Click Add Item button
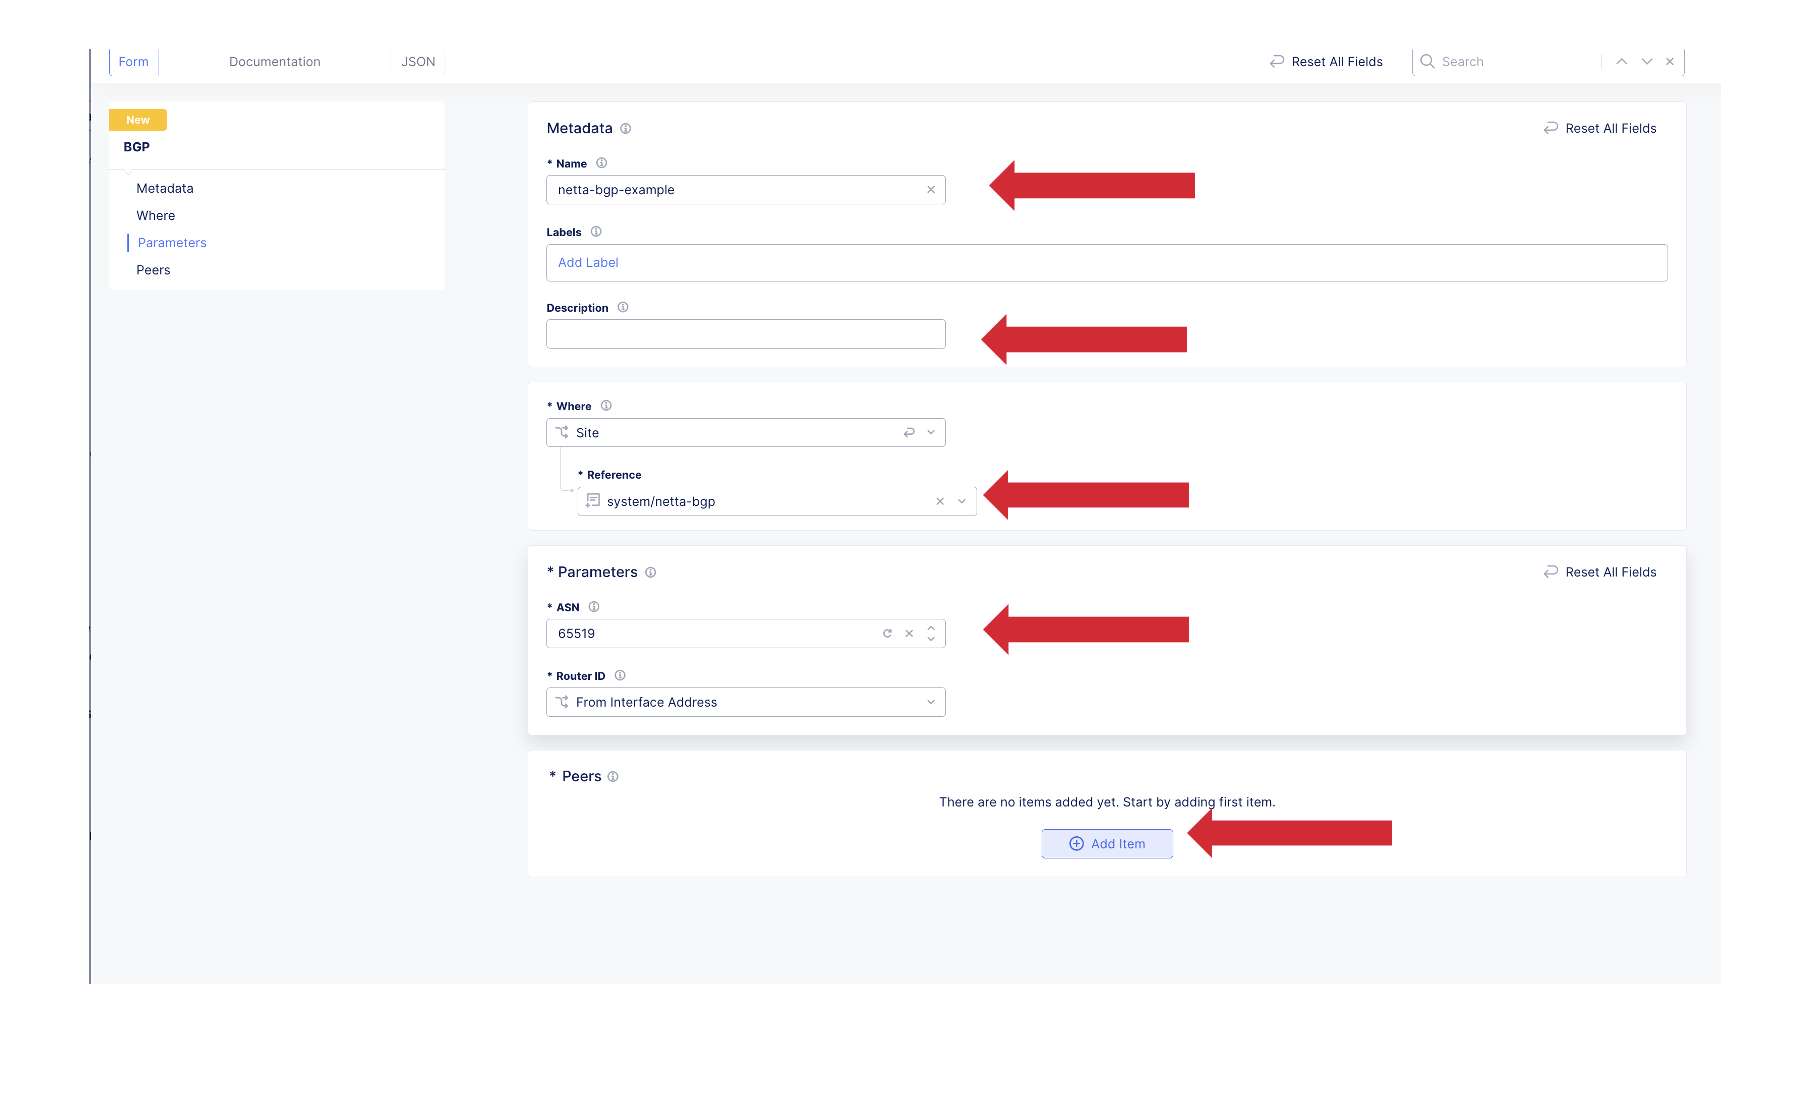This screenshot has height=1114, width=1802. click(1107, 844)
